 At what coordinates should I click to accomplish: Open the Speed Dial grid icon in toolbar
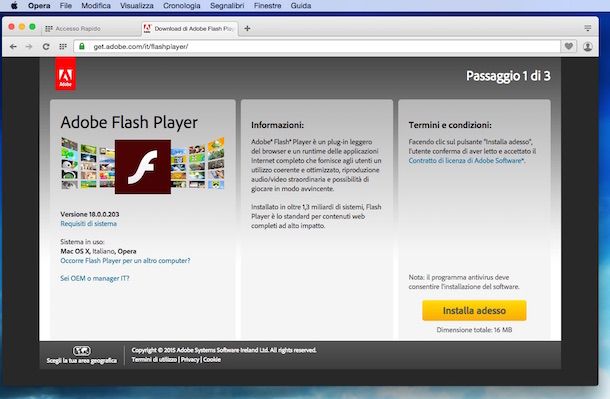63,46
